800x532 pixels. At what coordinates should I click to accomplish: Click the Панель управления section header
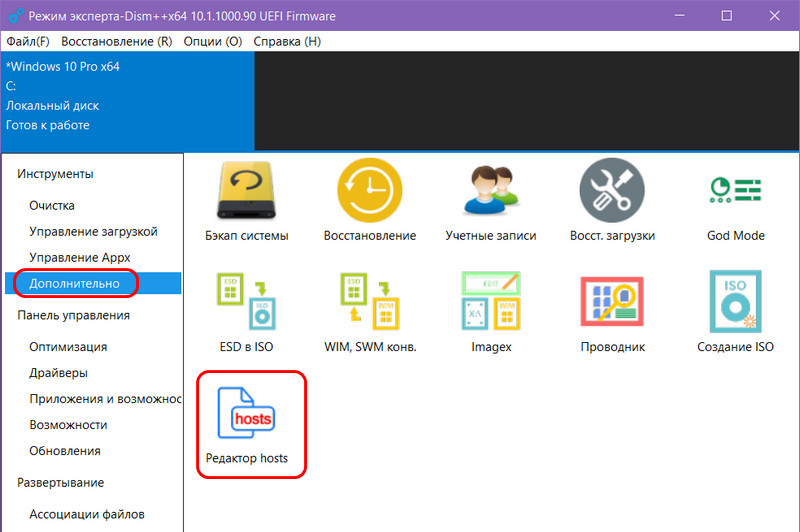73,315
